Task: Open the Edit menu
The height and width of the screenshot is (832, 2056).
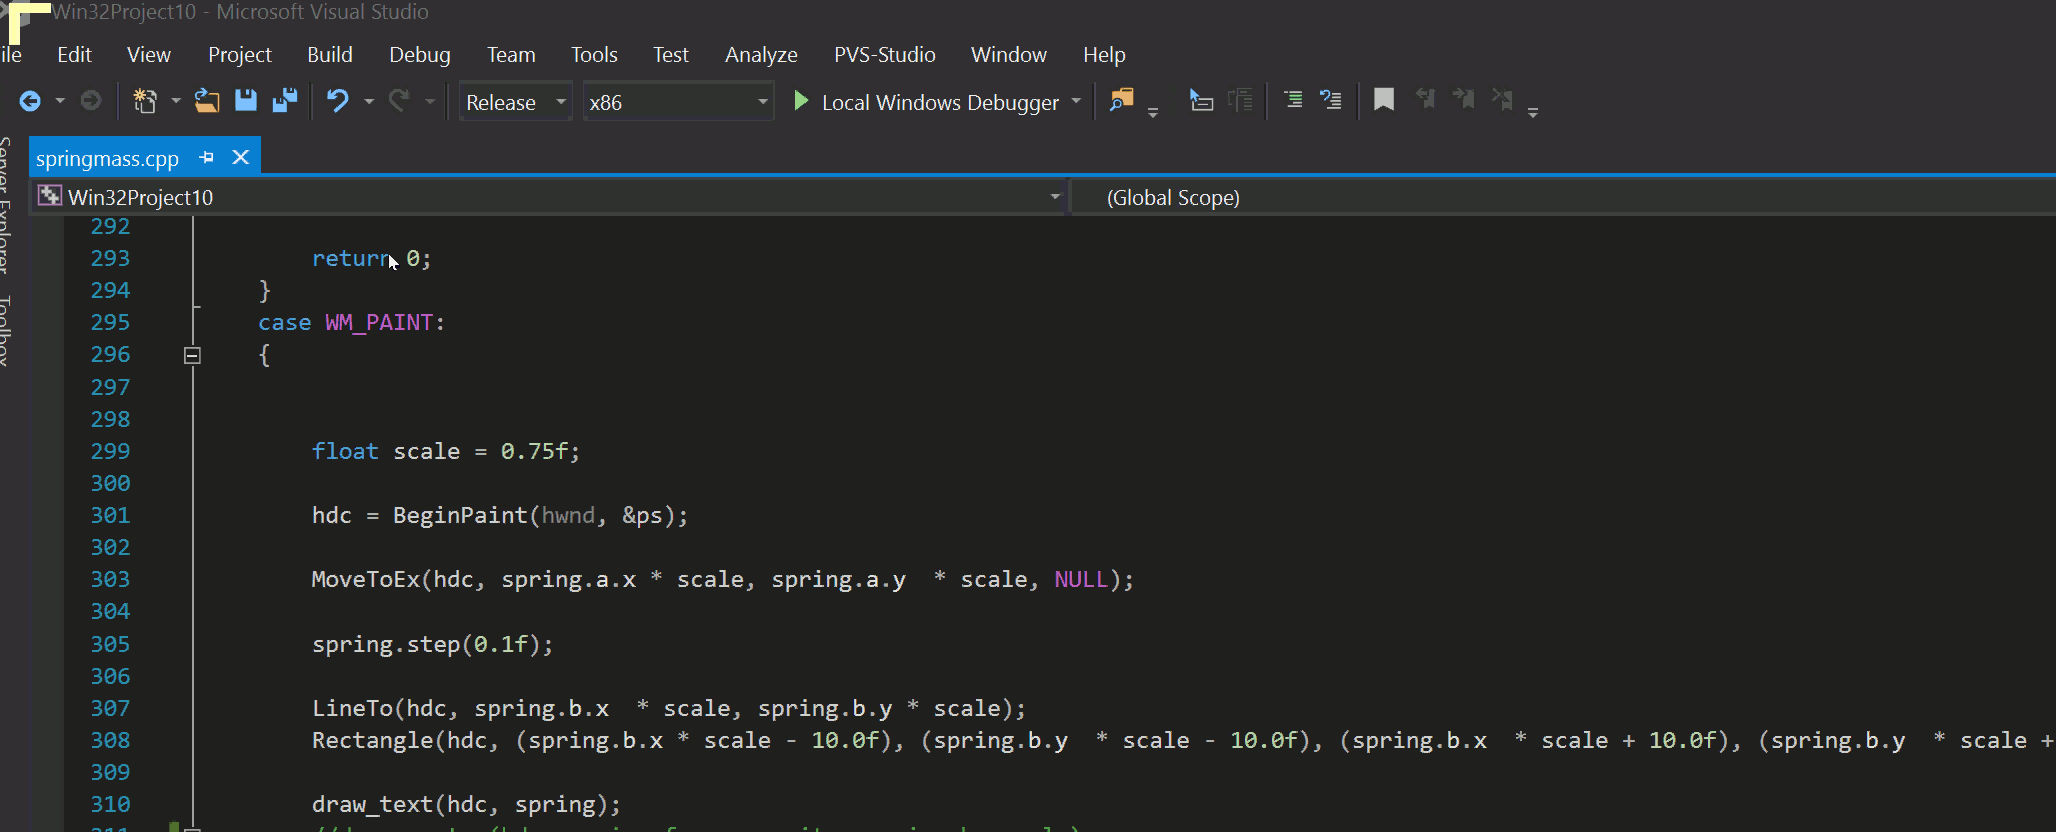Action: click(x=74, y=54)
